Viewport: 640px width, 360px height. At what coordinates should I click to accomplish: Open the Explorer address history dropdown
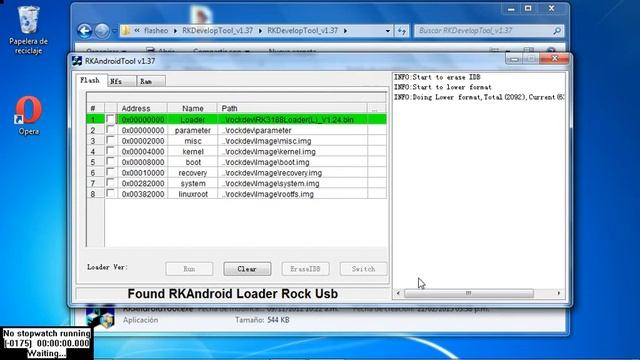point(387,31)
